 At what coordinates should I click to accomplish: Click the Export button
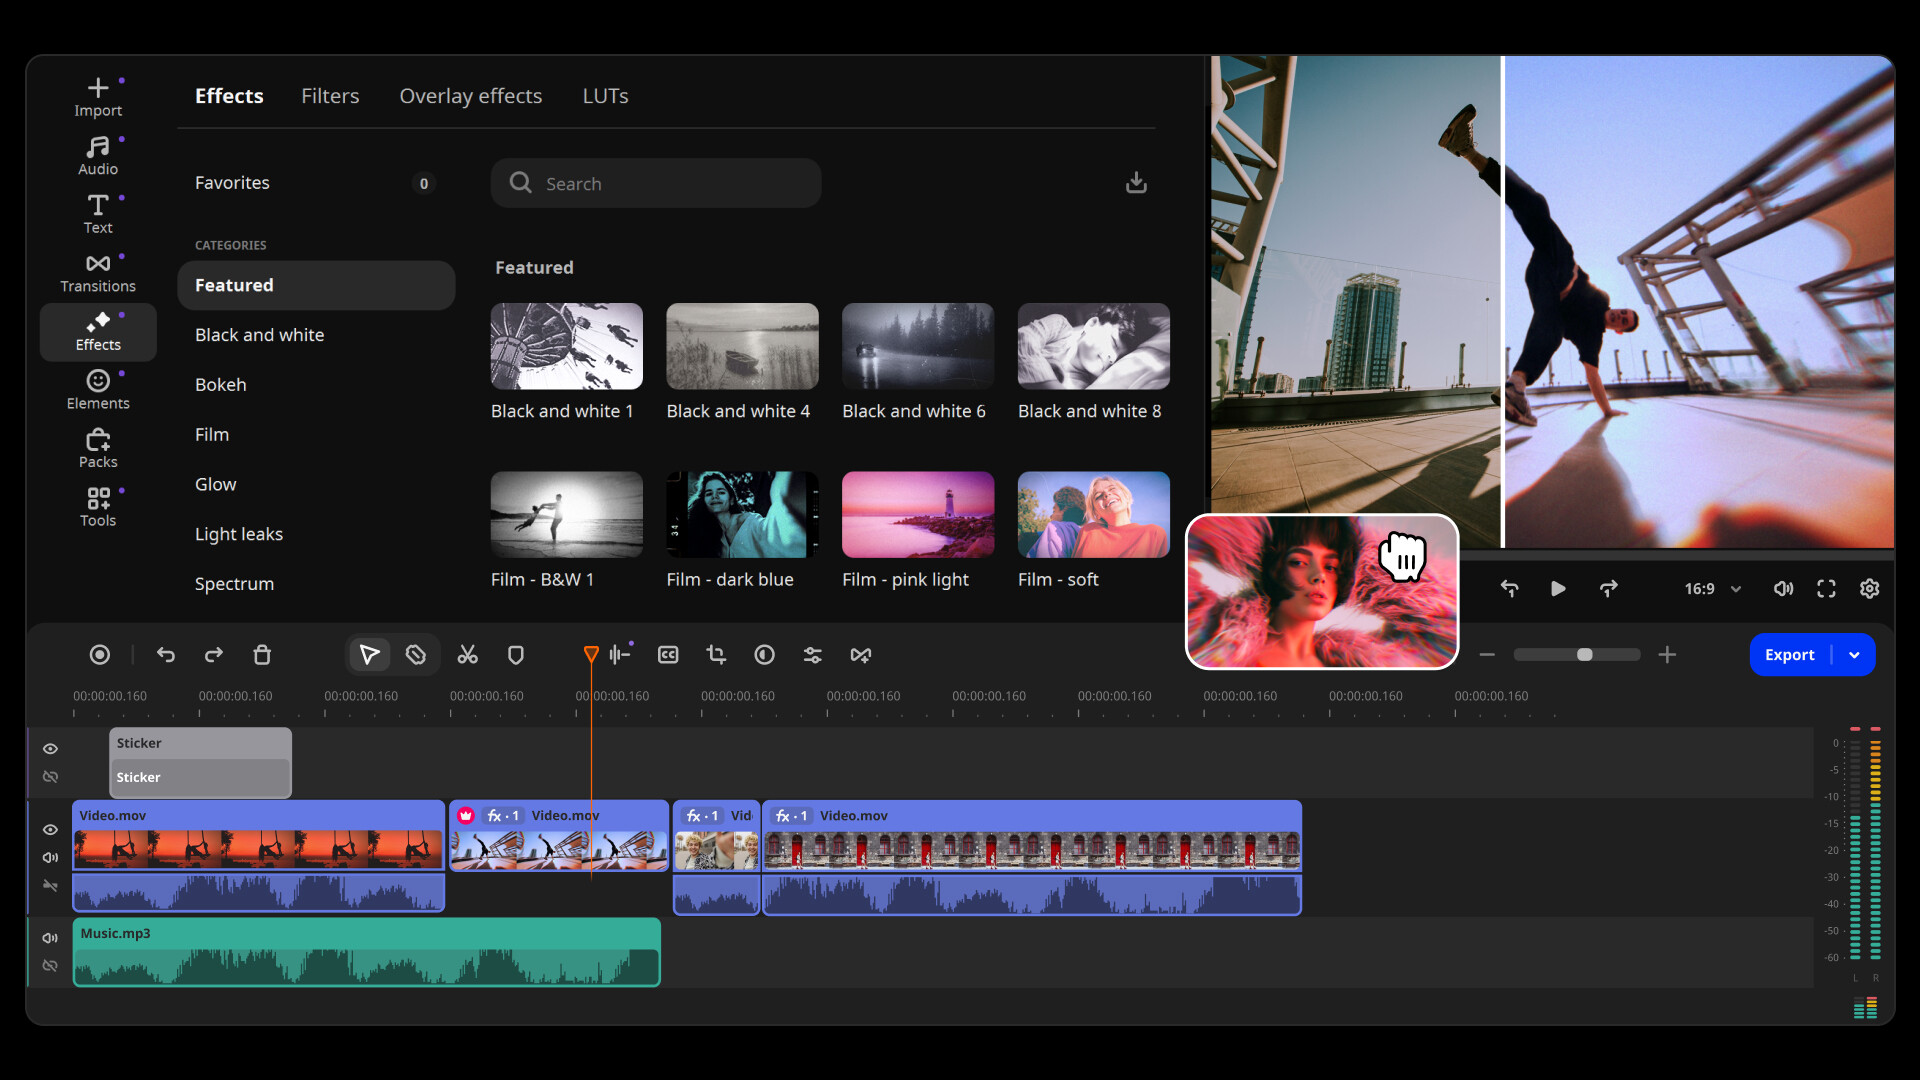point(1789,655)
